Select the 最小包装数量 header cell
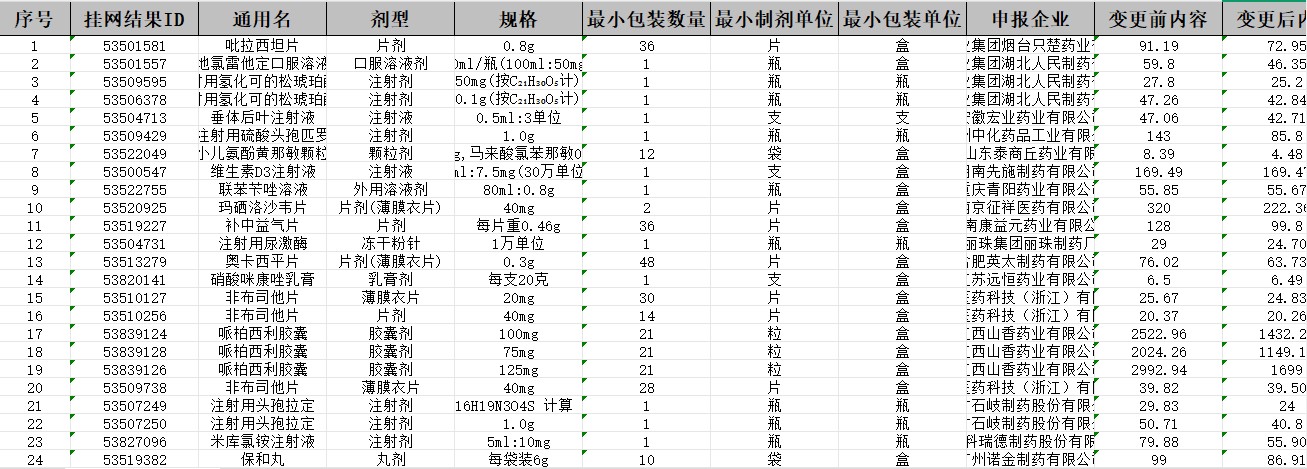 click(646, 19)
